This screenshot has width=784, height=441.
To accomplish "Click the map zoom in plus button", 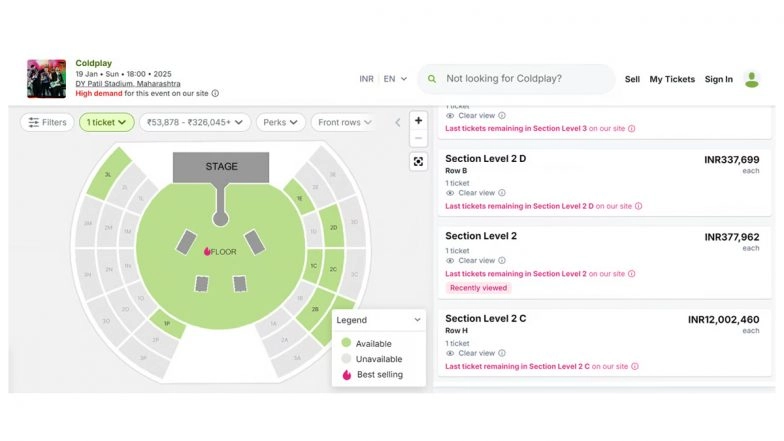I will (418, 121).
